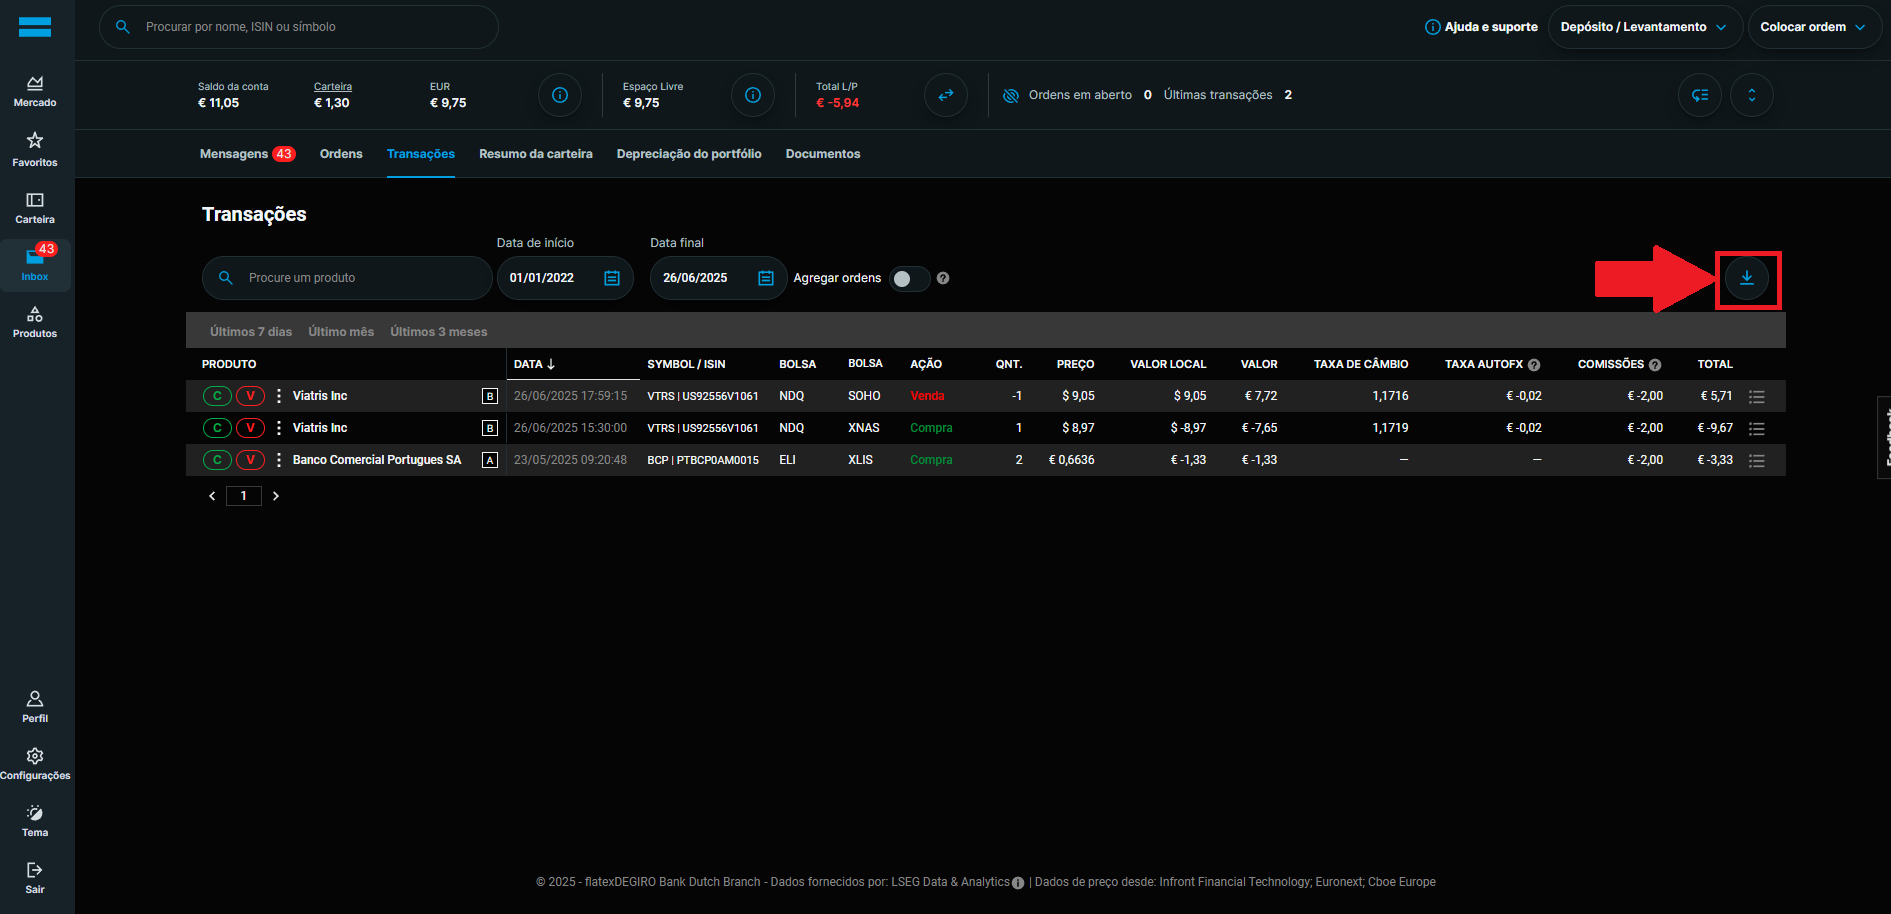Click Ordens em aberto in header
The image size is (1891, 914).
[x=1080, y=95]
